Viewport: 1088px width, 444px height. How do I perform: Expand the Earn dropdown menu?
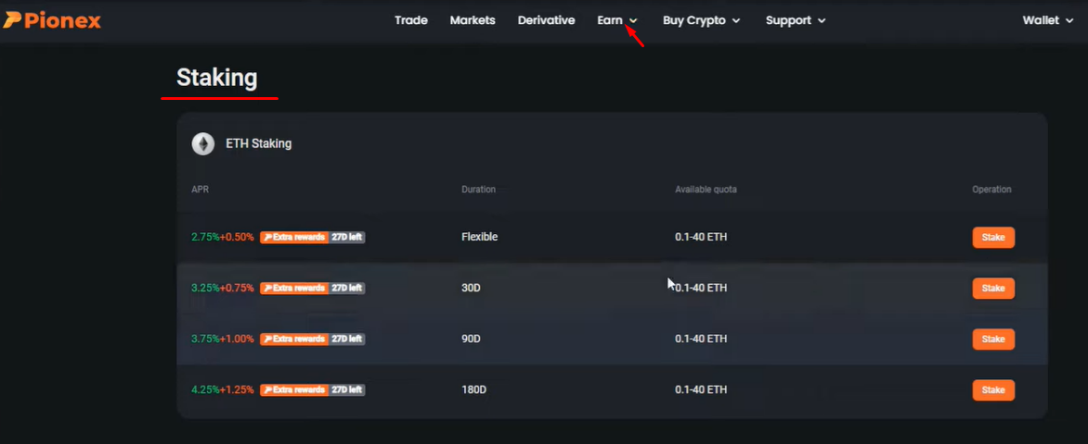coord(618,21)
